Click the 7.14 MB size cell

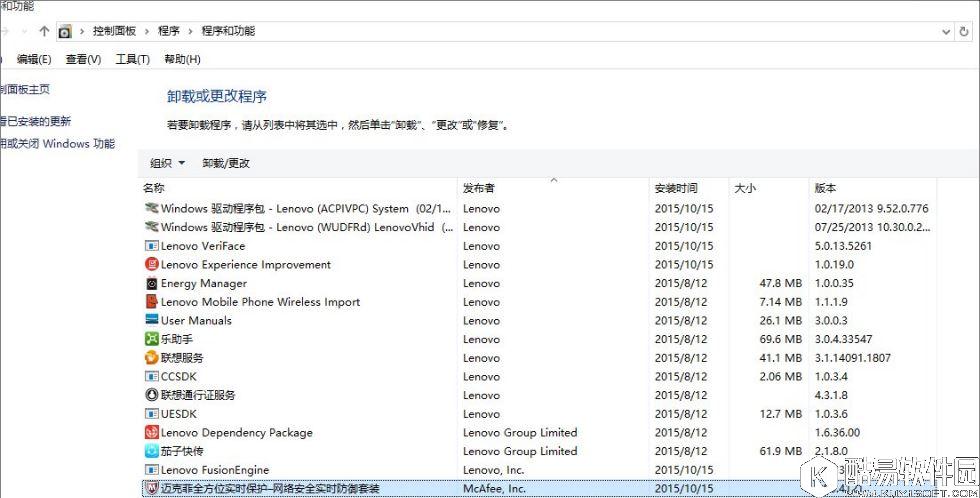[781, 302]
